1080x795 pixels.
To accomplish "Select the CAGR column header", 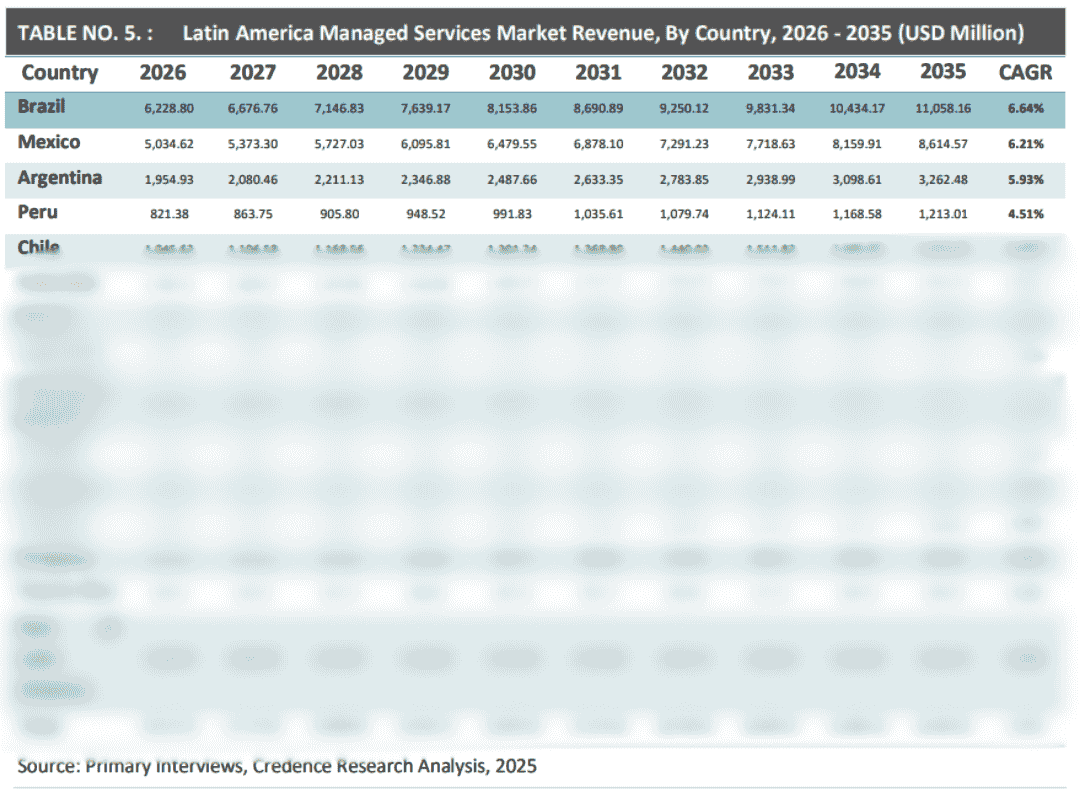I will point(1025,72).
